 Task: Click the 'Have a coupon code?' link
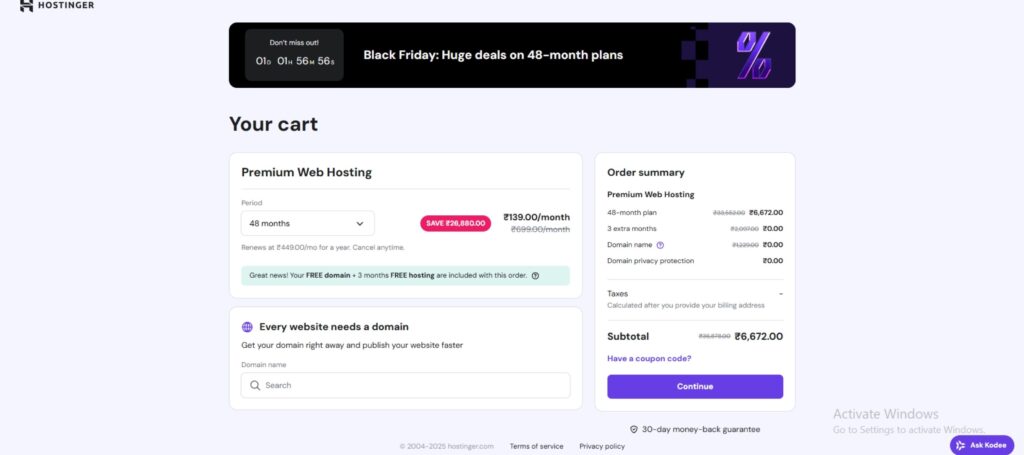coord(649,358)
